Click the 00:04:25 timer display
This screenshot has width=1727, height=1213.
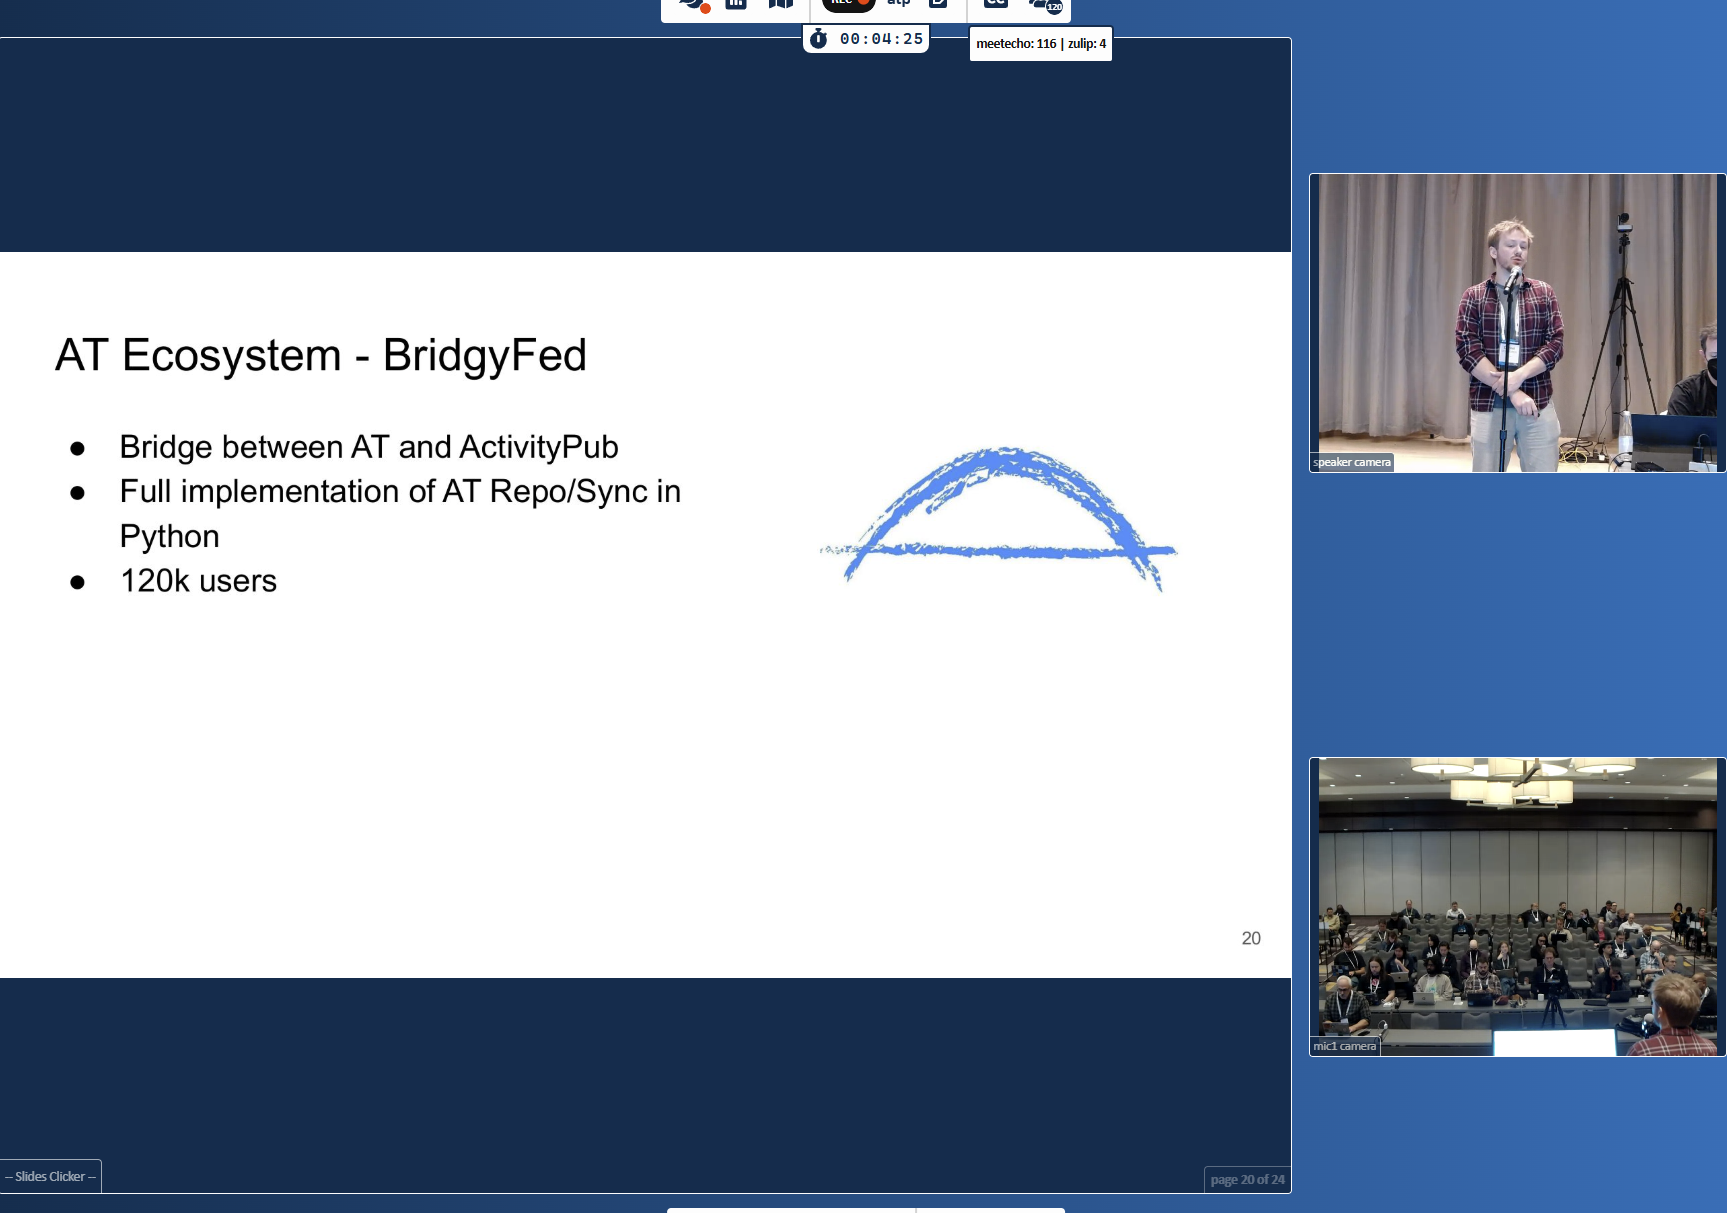tap(881, 39)
